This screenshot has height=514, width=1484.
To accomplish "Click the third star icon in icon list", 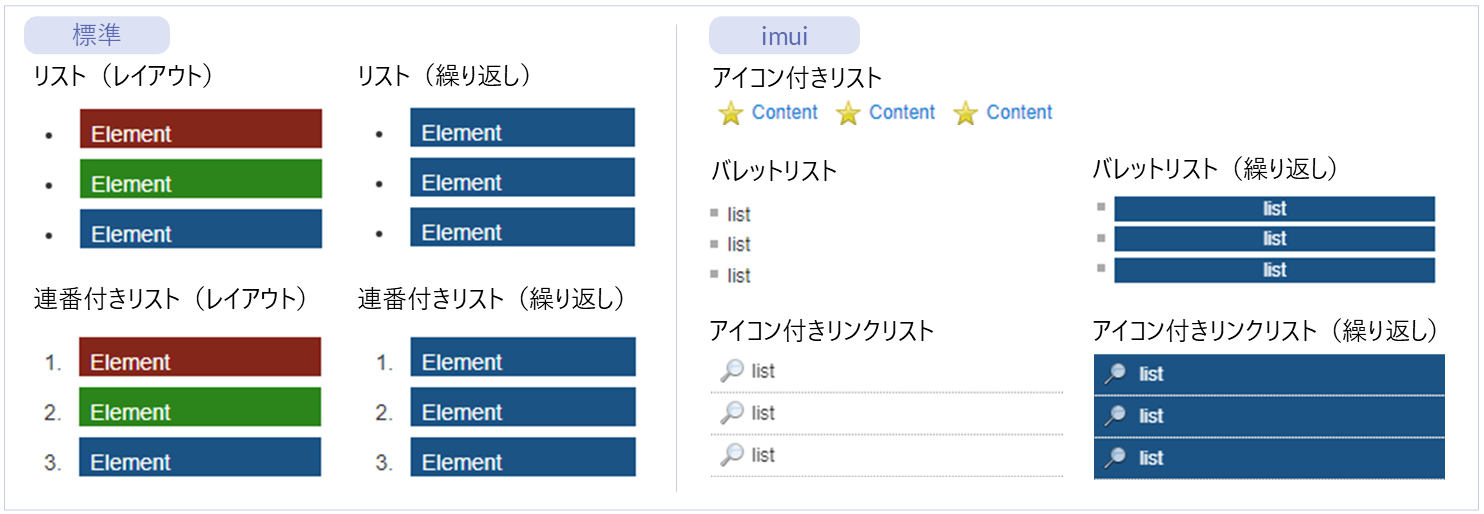I will pyautogui.click(x=965, y=113).
